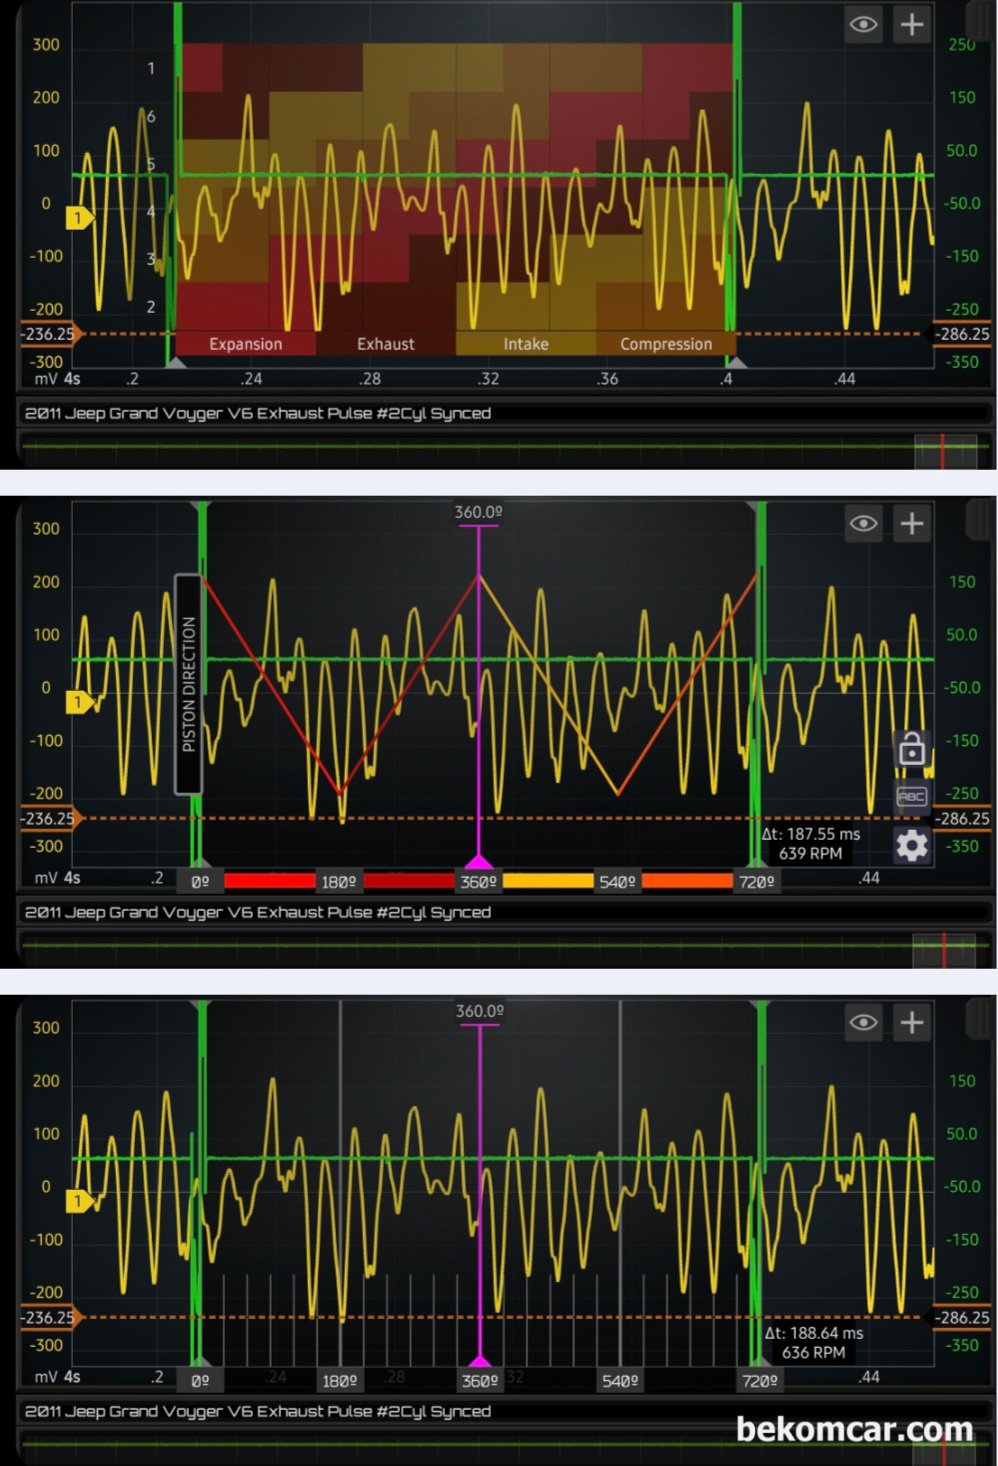Open settings with the gear icon
Viewport: 998px width, 1466px height.
(911, 846)
